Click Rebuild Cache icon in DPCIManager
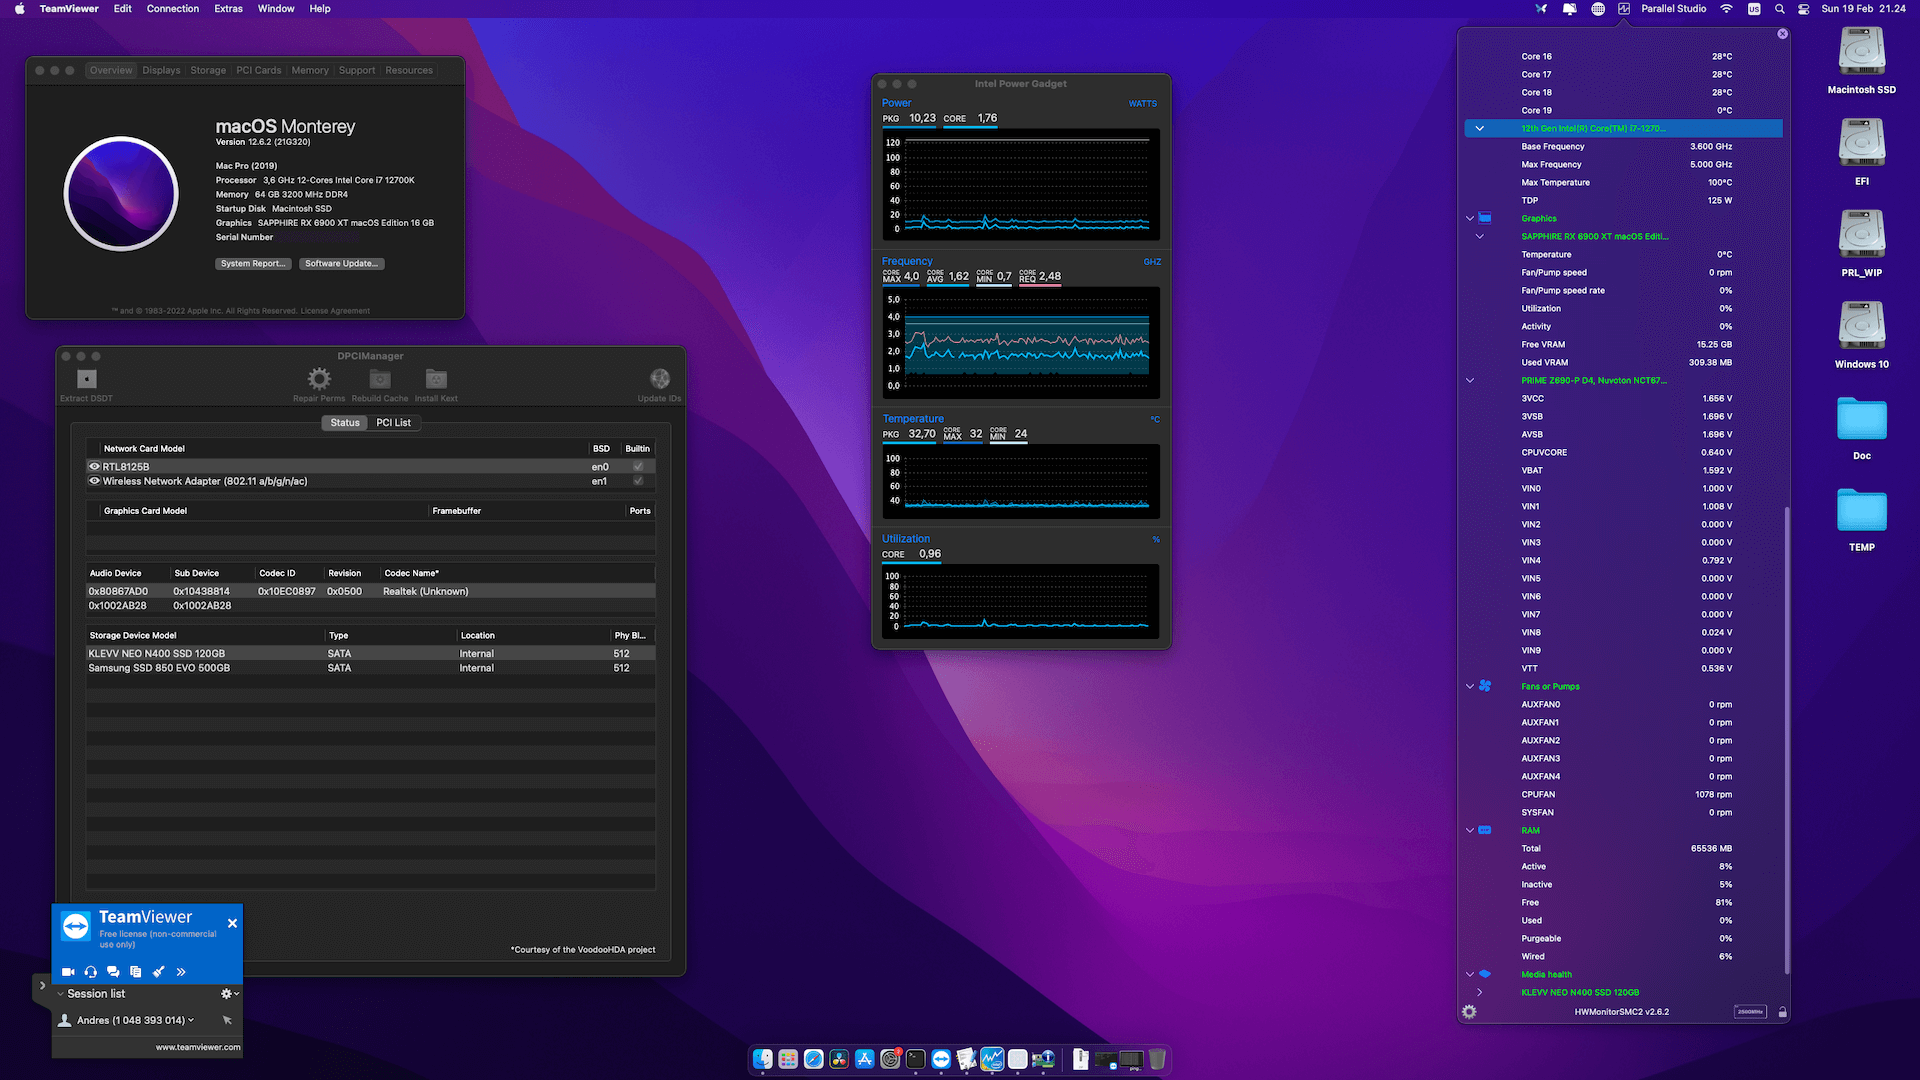The height and width of the screenshot is (1080, 1920). pyautogui.click(x=380, y=379)
